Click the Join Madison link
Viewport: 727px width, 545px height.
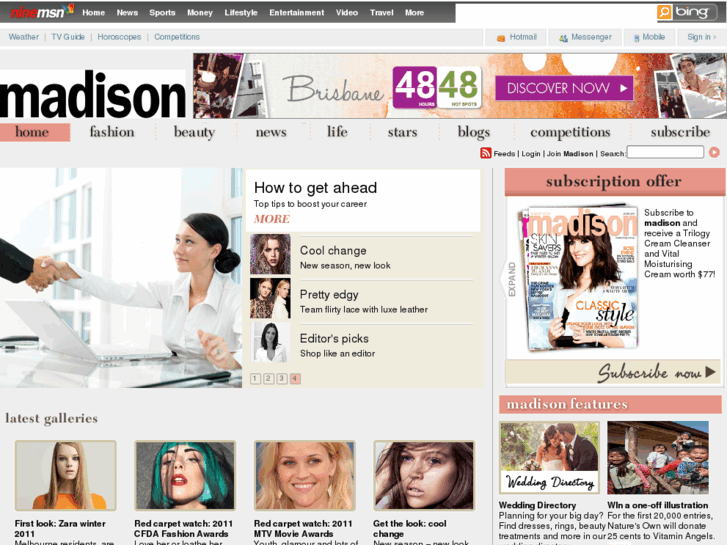(570, 154)
